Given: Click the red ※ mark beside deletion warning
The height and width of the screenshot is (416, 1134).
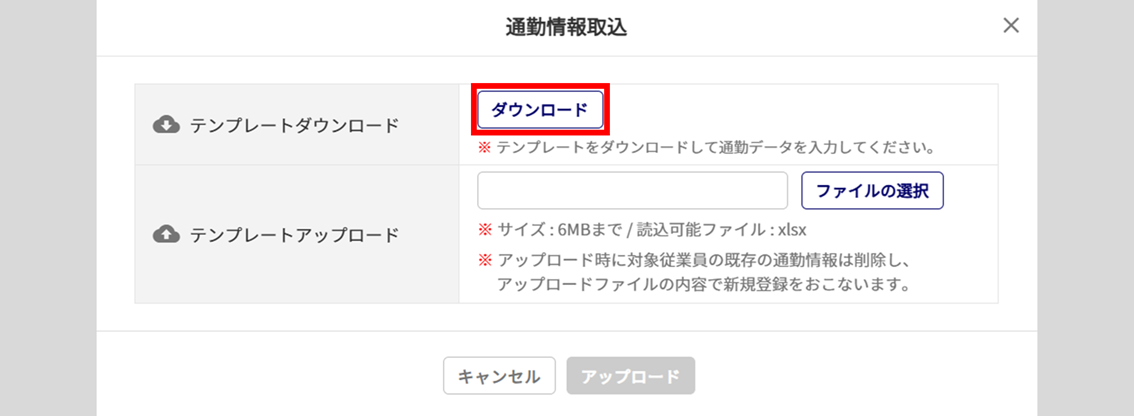Looking at the screenshot, I should coord(484,260).
